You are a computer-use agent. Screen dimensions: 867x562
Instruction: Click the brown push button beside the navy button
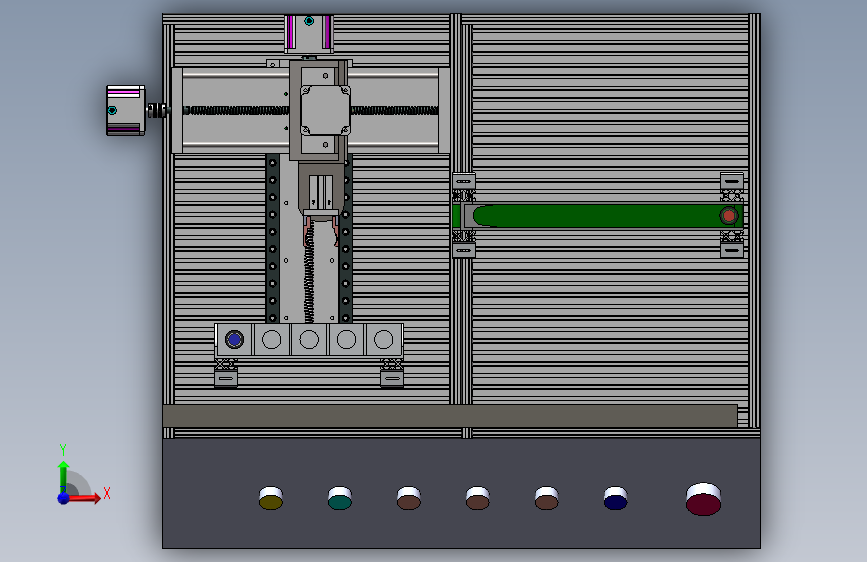[546, 498]
